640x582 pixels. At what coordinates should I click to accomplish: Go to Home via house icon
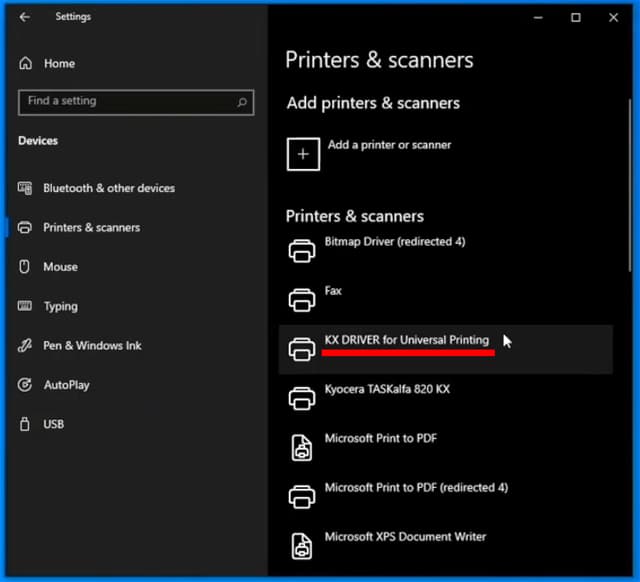25,63
